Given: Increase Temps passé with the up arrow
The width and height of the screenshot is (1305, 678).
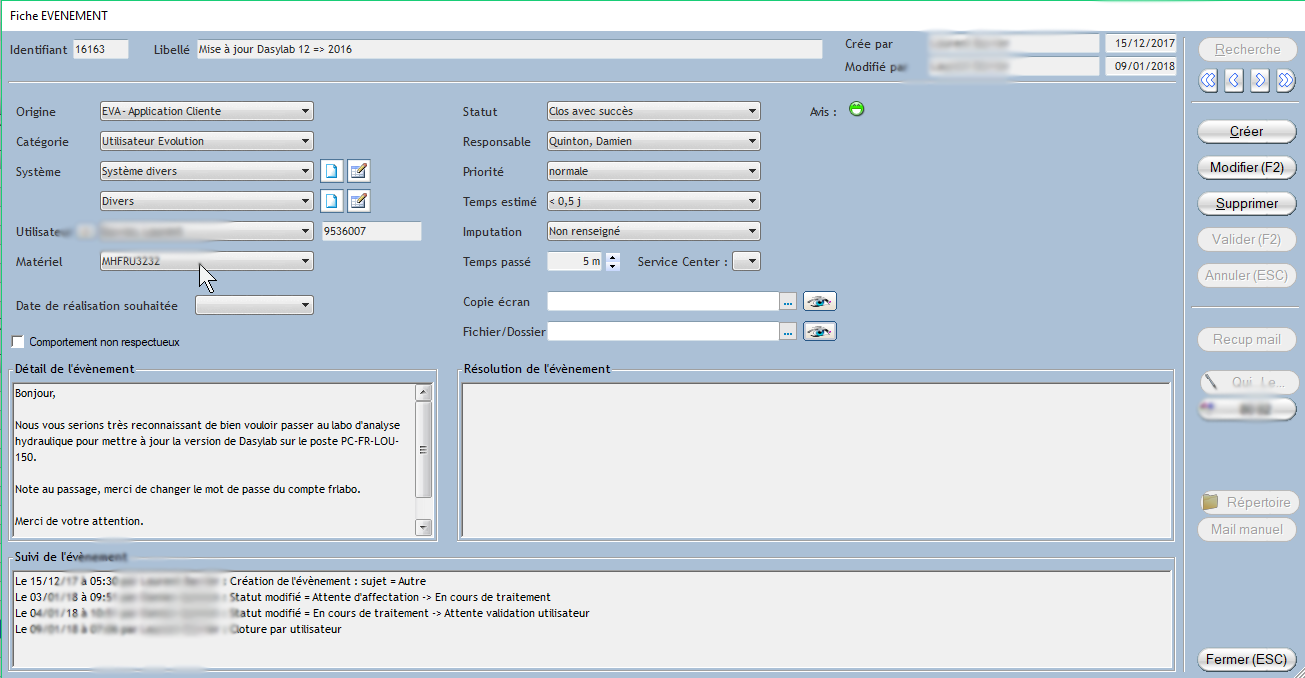Looking at the screenshot, I should [x=613, y=257].
